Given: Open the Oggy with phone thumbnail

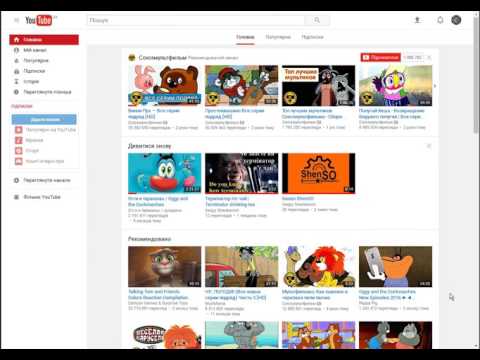Looking at the screenshot, I should 395,267.
